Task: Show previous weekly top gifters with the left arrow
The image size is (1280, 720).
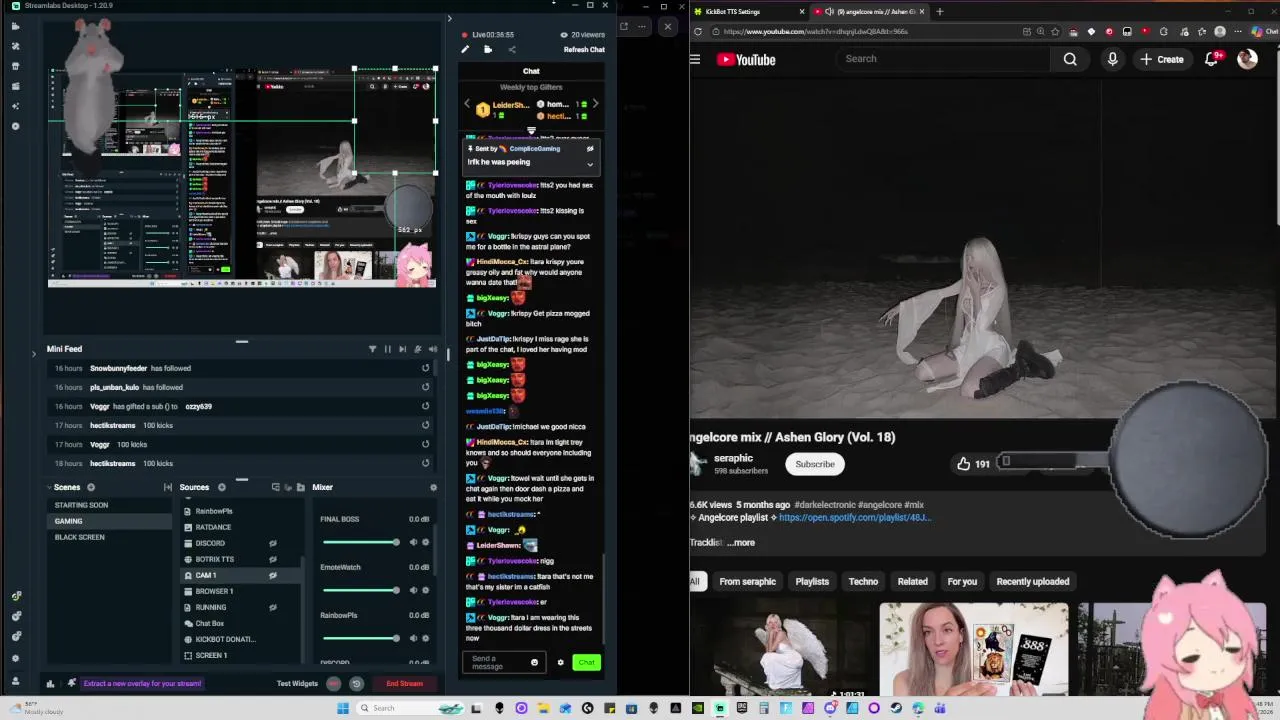Action: click(466, 104)
